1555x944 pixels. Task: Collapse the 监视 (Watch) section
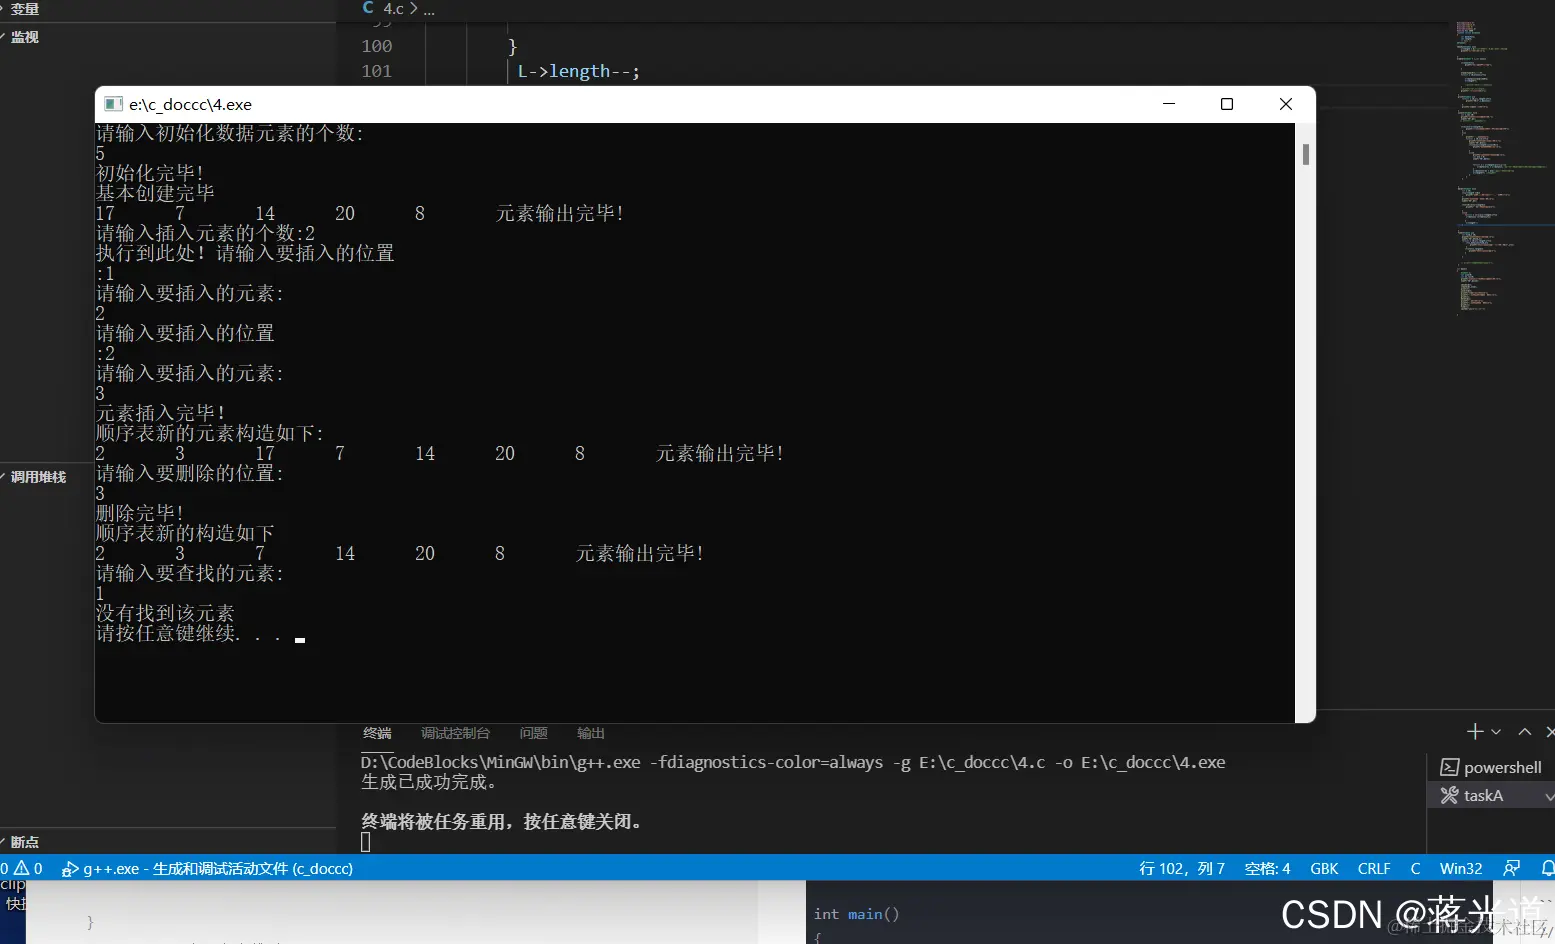[24, 37]
